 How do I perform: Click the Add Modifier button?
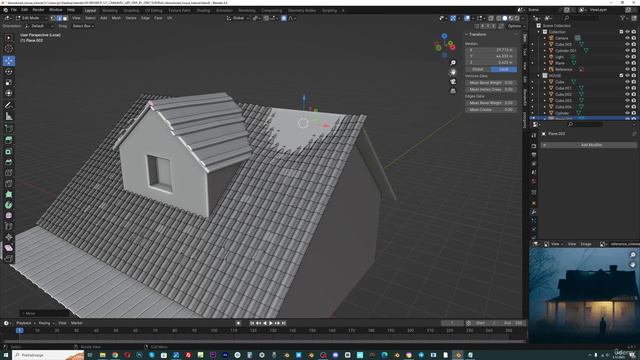(589, 145)
